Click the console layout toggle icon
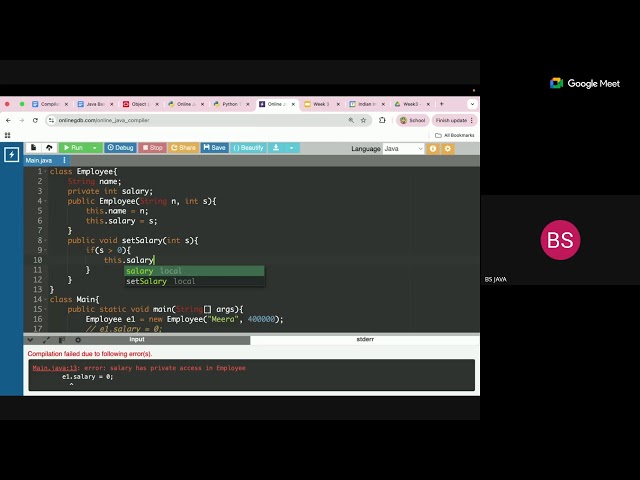 click(62, 340)
